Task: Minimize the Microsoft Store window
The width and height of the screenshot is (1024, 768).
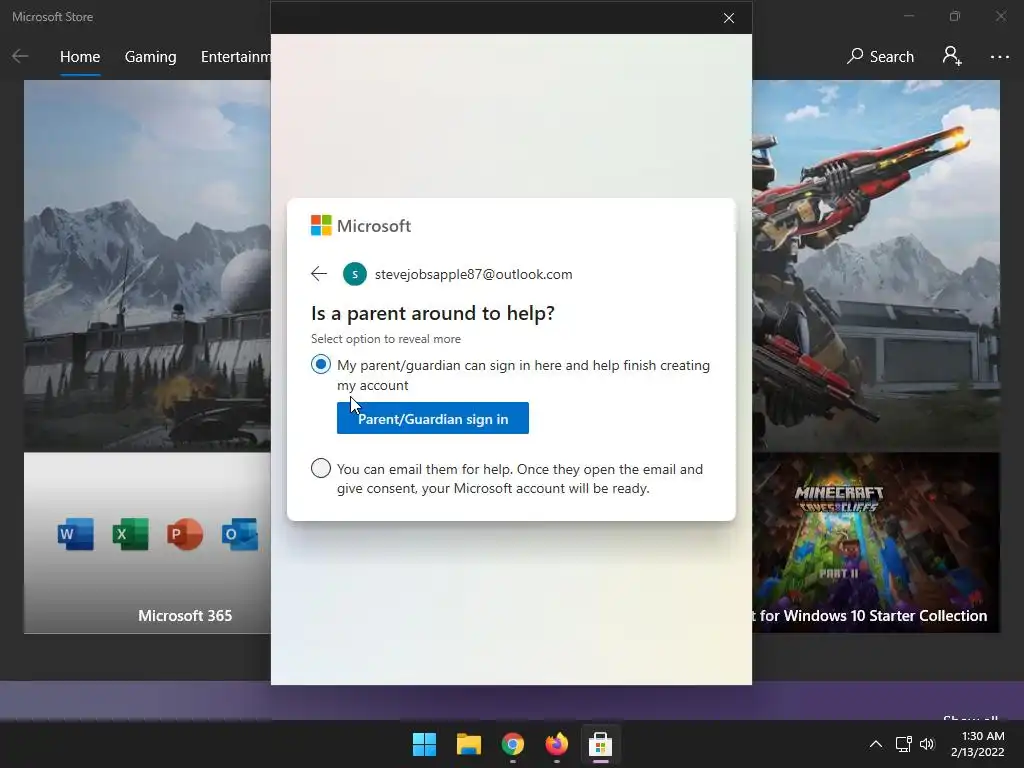Action: (x=909, y=16)
